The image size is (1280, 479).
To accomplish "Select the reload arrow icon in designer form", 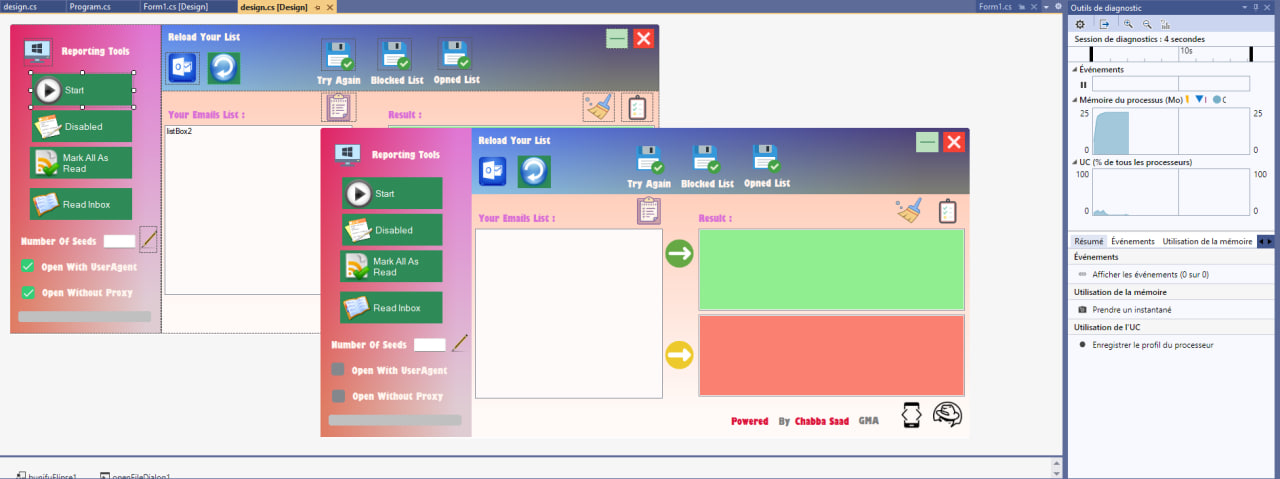I will pos(224,68).
